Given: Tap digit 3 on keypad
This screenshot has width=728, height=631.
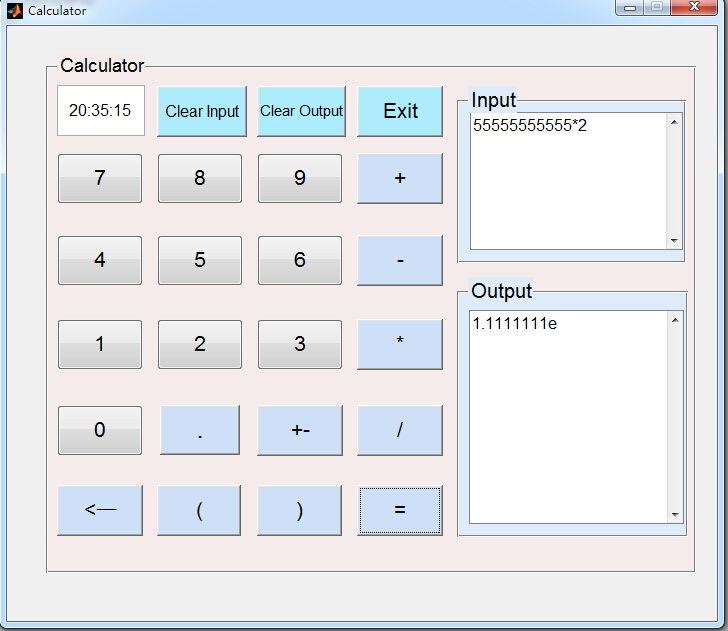Looking at the screenshot, I should point(300,345).
